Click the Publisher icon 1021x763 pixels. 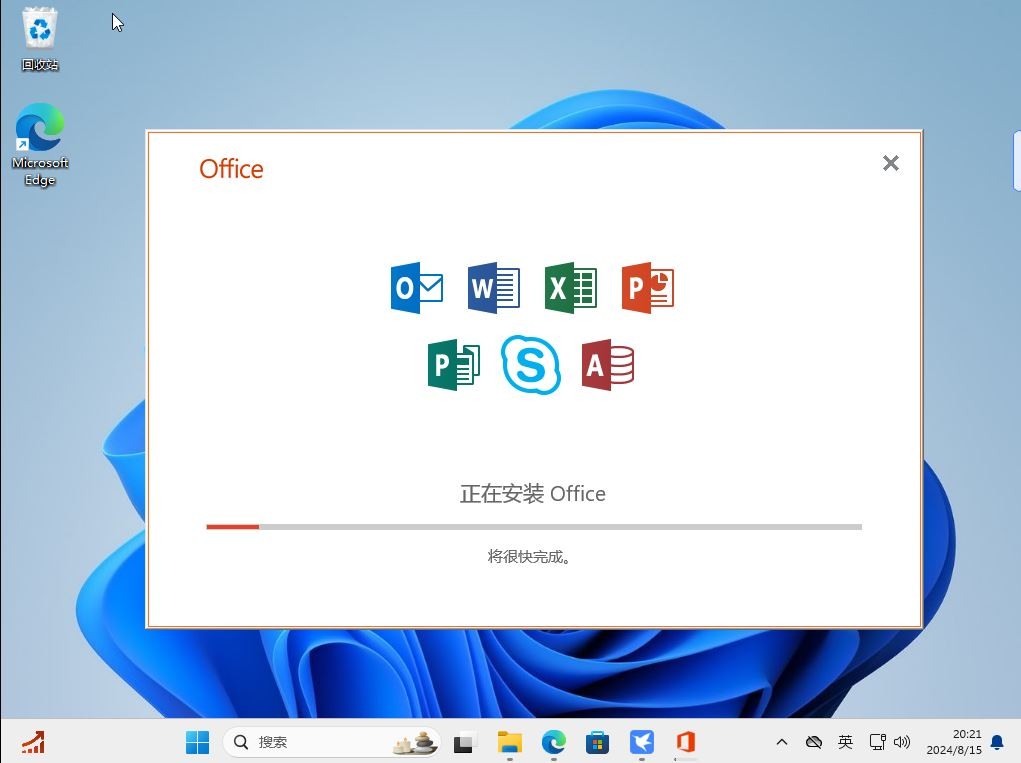(454, 365)
